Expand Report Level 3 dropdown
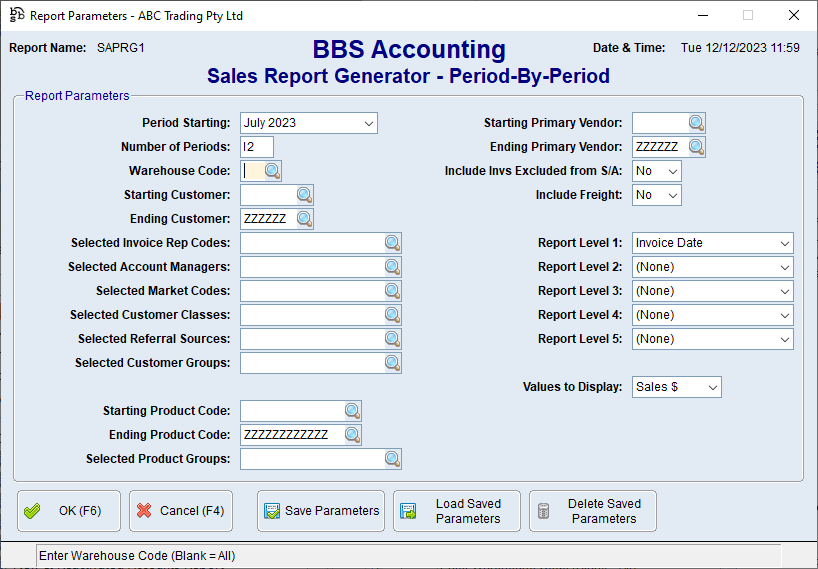818x569 pixels. [x=785, y=292]
